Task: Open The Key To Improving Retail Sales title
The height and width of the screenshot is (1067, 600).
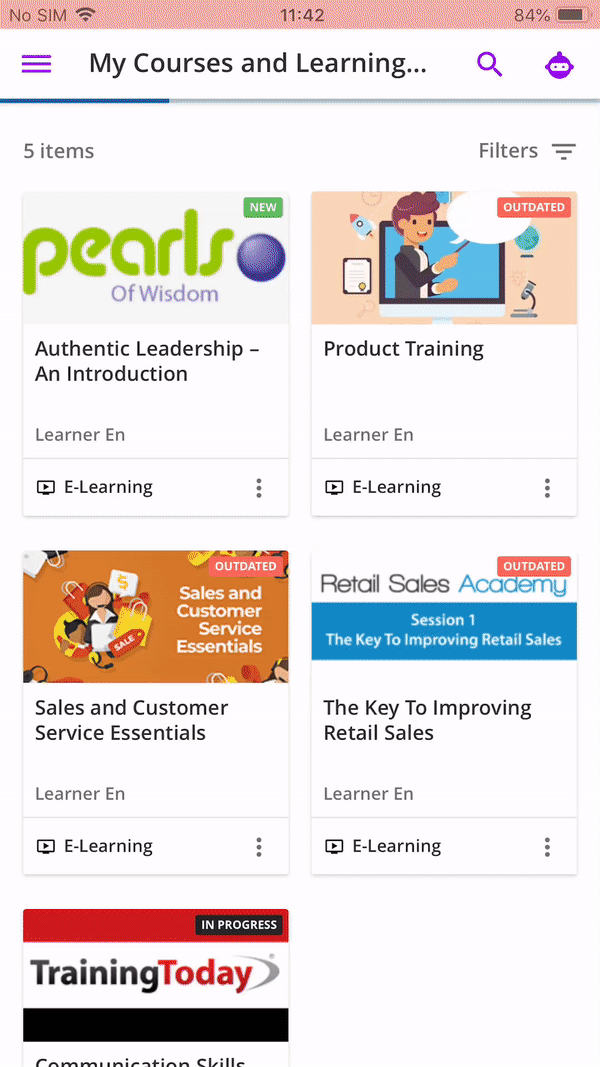Action: tap(427, 720)
